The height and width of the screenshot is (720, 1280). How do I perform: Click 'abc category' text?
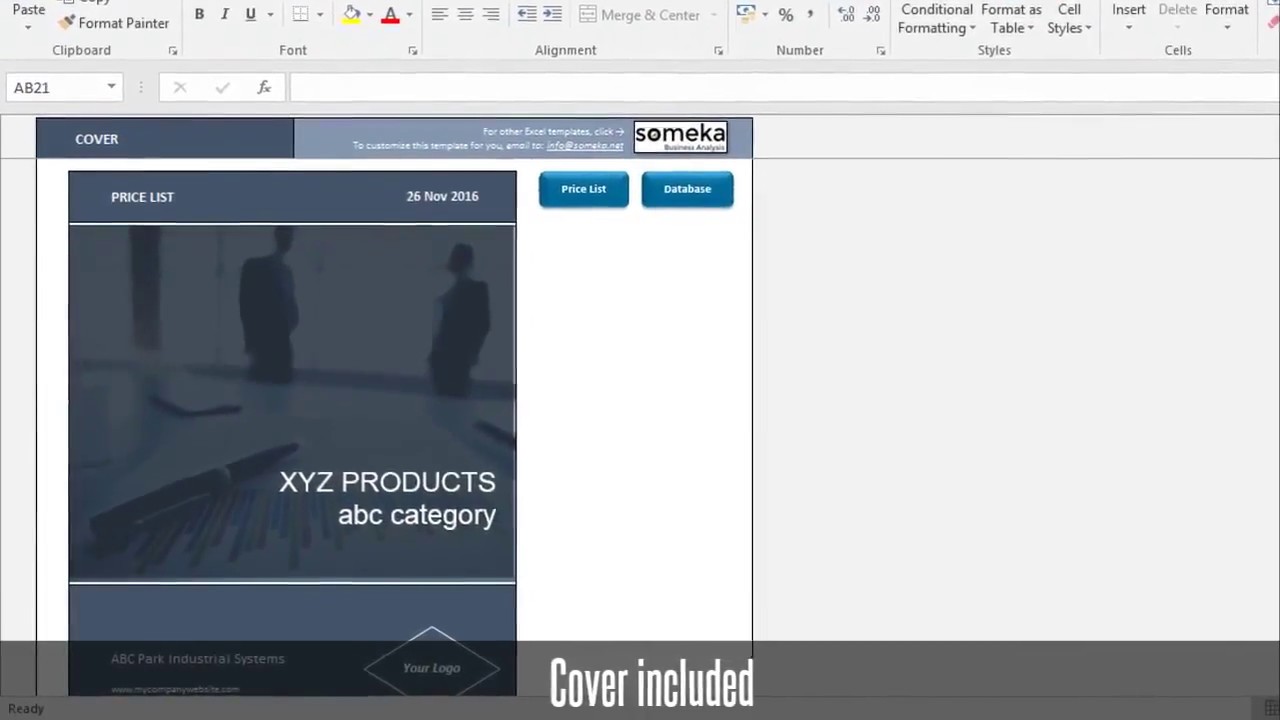click(417, 515)
